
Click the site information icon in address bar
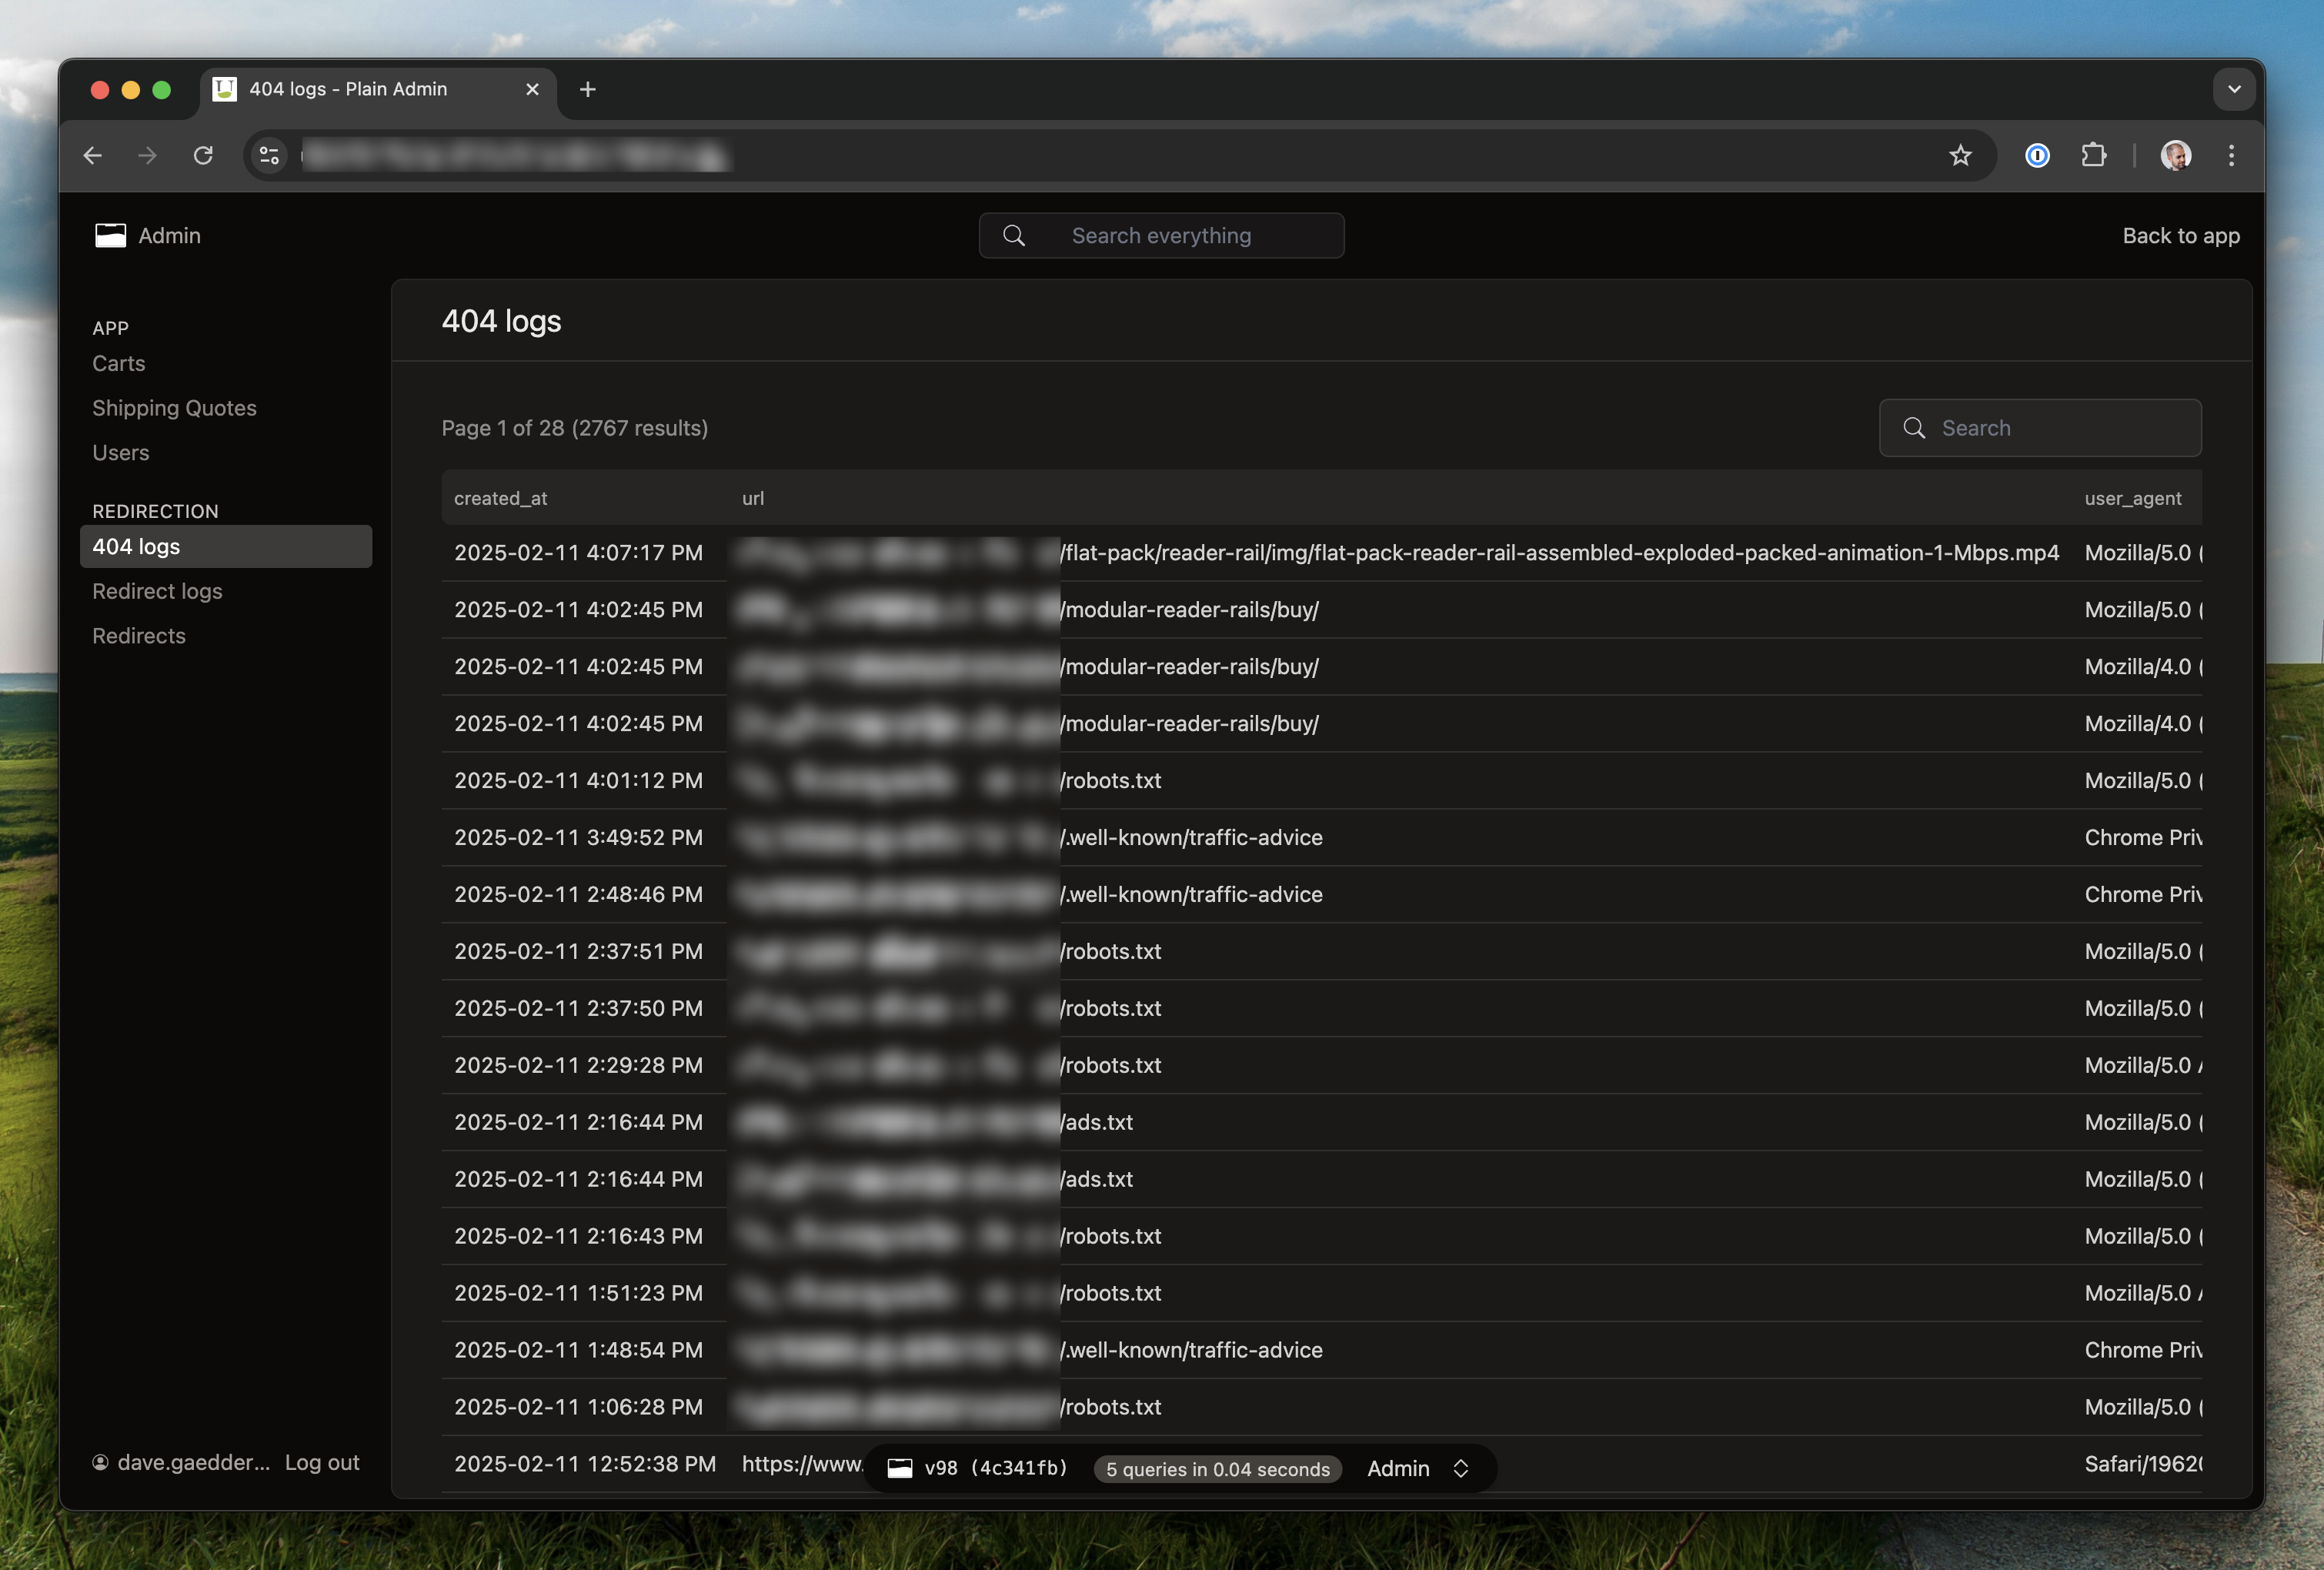point(269,155)
